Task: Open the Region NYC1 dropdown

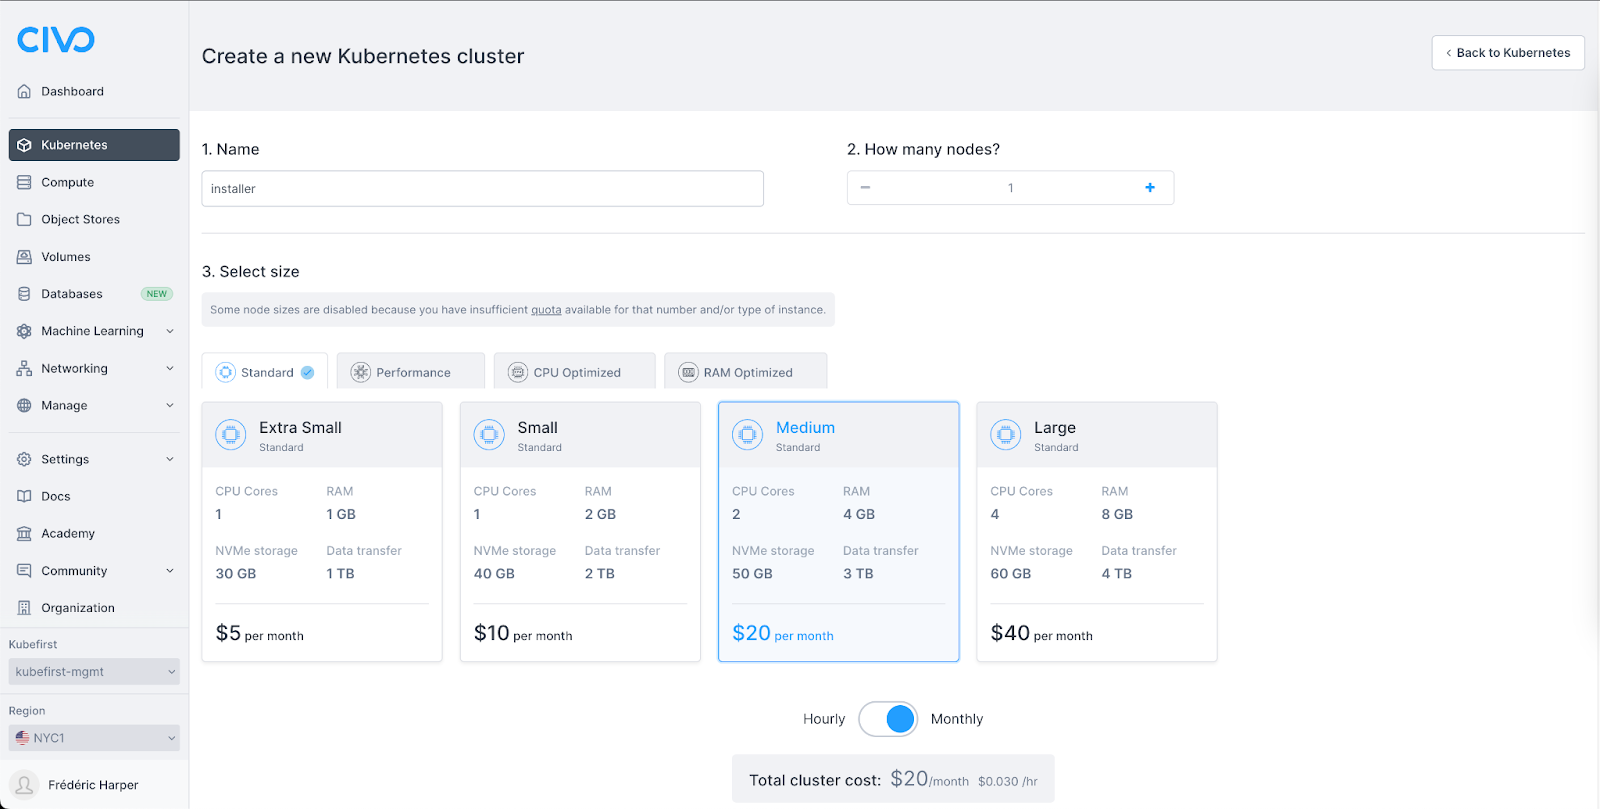Action: point(94,738)
